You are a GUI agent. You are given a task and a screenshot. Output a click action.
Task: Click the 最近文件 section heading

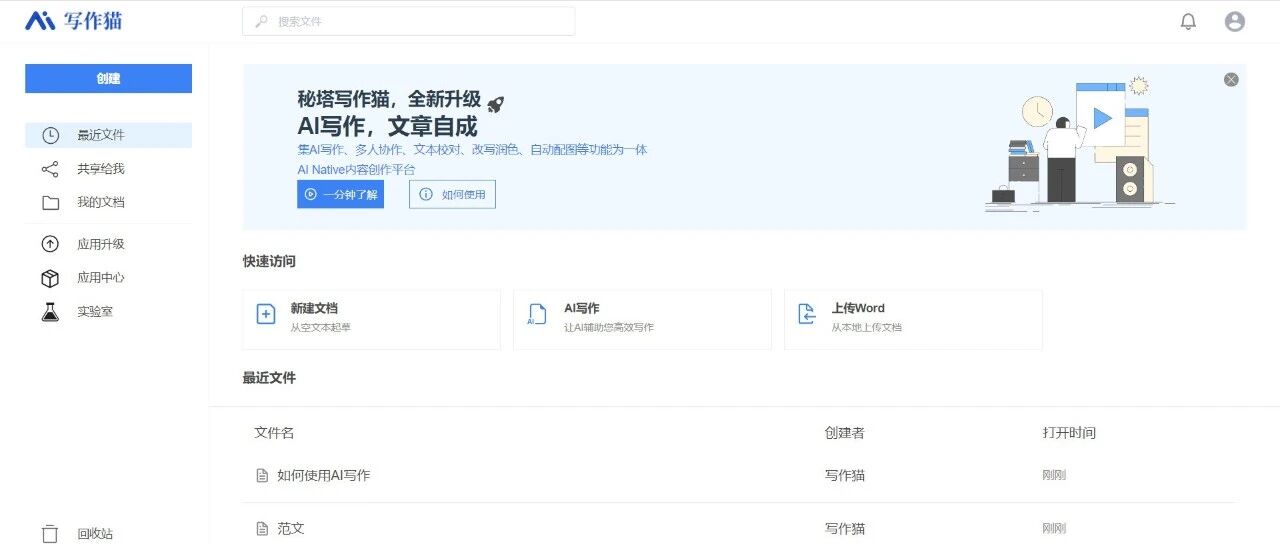point(269,378)
